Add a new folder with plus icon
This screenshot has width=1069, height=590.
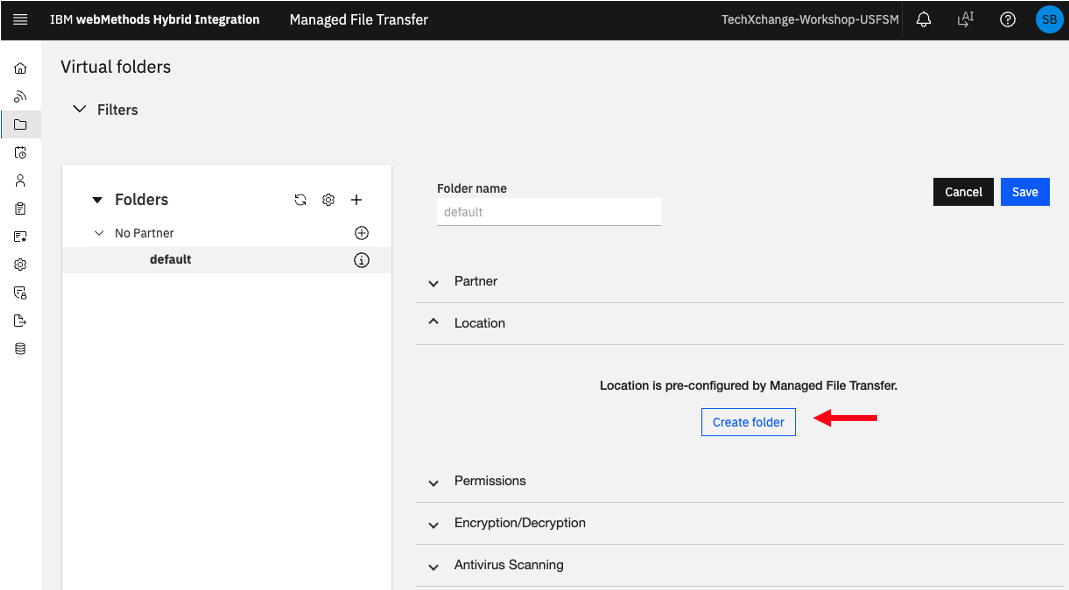(356, 200)
